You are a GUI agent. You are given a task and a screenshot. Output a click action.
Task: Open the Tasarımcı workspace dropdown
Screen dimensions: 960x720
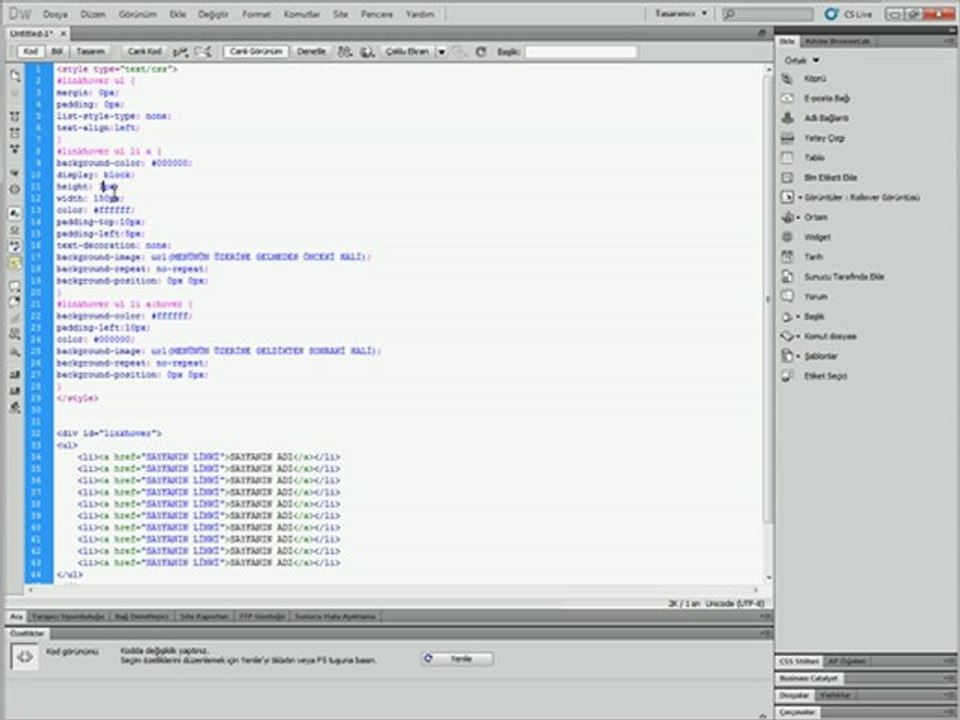[681, 13]
